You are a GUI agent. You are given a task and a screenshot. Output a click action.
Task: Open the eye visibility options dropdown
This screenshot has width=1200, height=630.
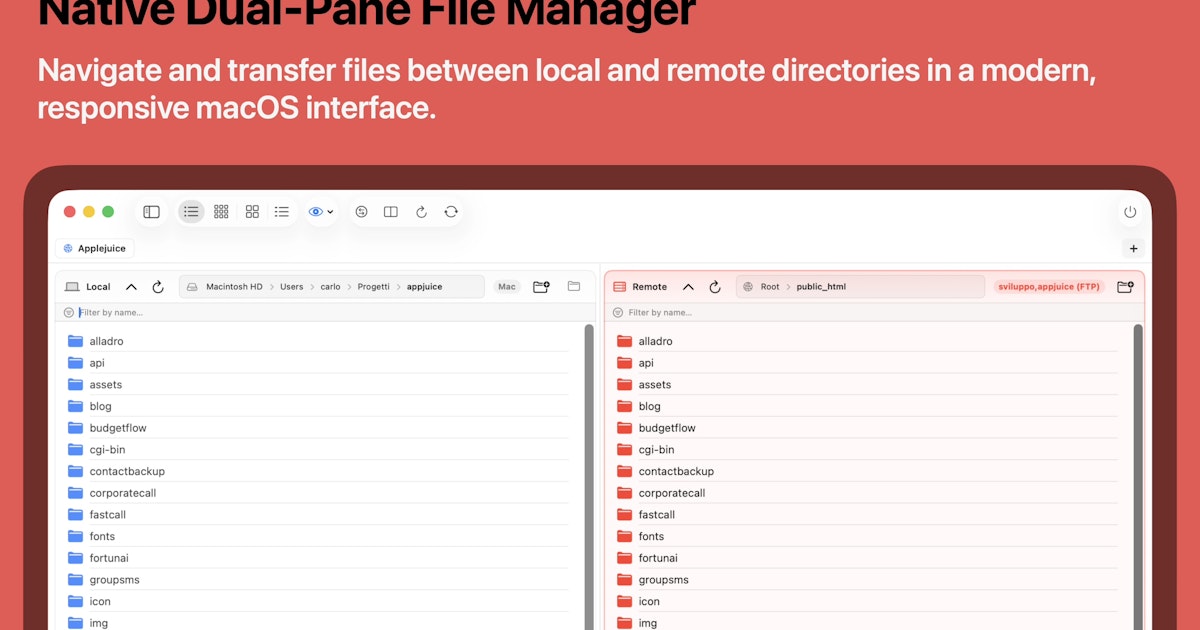click(321, 212)
